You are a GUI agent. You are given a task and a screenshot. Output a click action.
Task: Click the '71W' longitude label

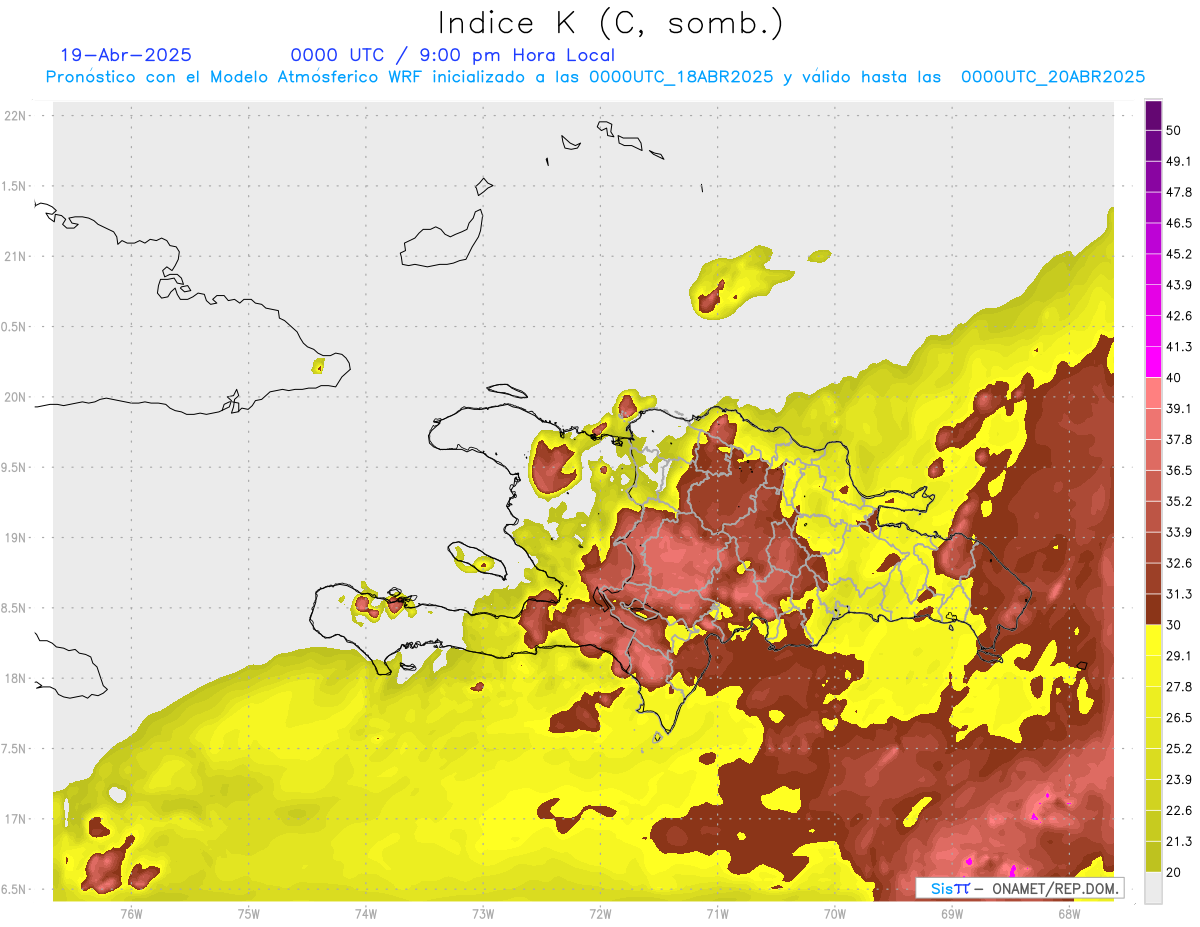point(717,913)
